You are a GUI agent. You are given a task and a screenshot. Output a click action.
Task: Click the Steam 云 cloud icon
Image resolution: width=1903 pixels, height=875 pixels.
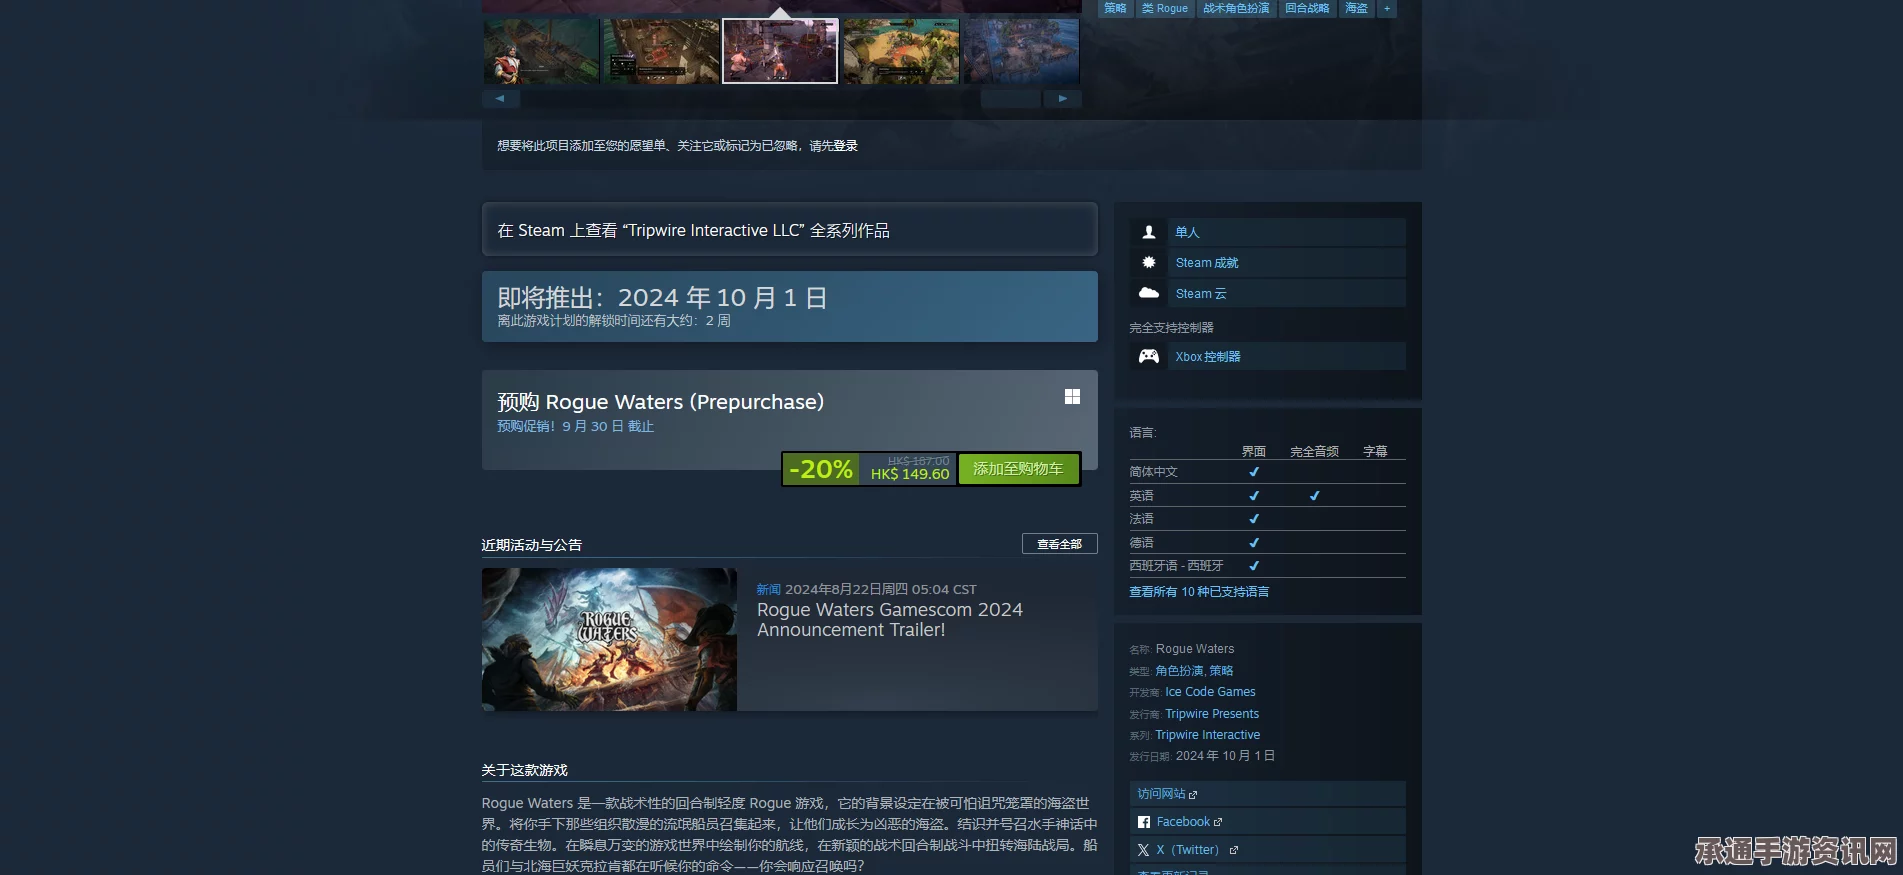pos(1149,293)
